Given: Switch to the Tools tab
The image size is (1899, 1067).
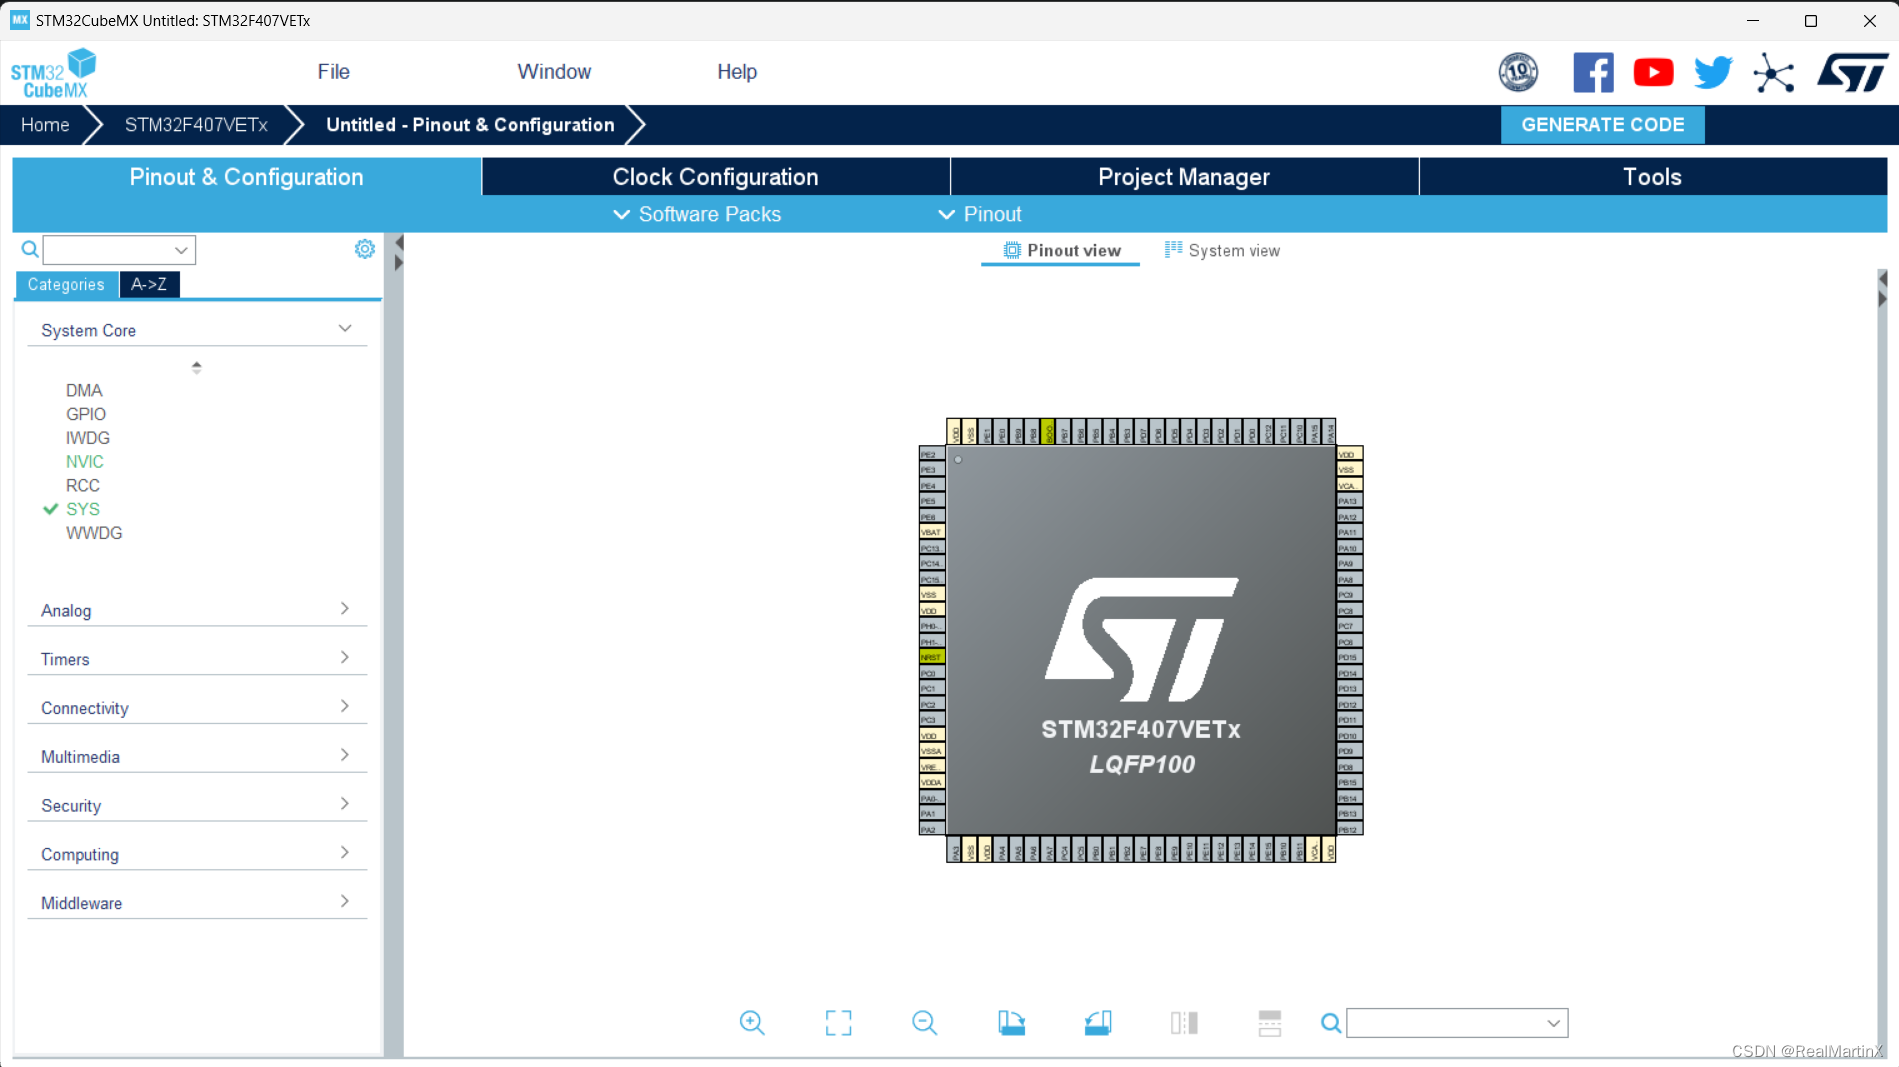Looking at the screenshot, I should click(1652, 177).
